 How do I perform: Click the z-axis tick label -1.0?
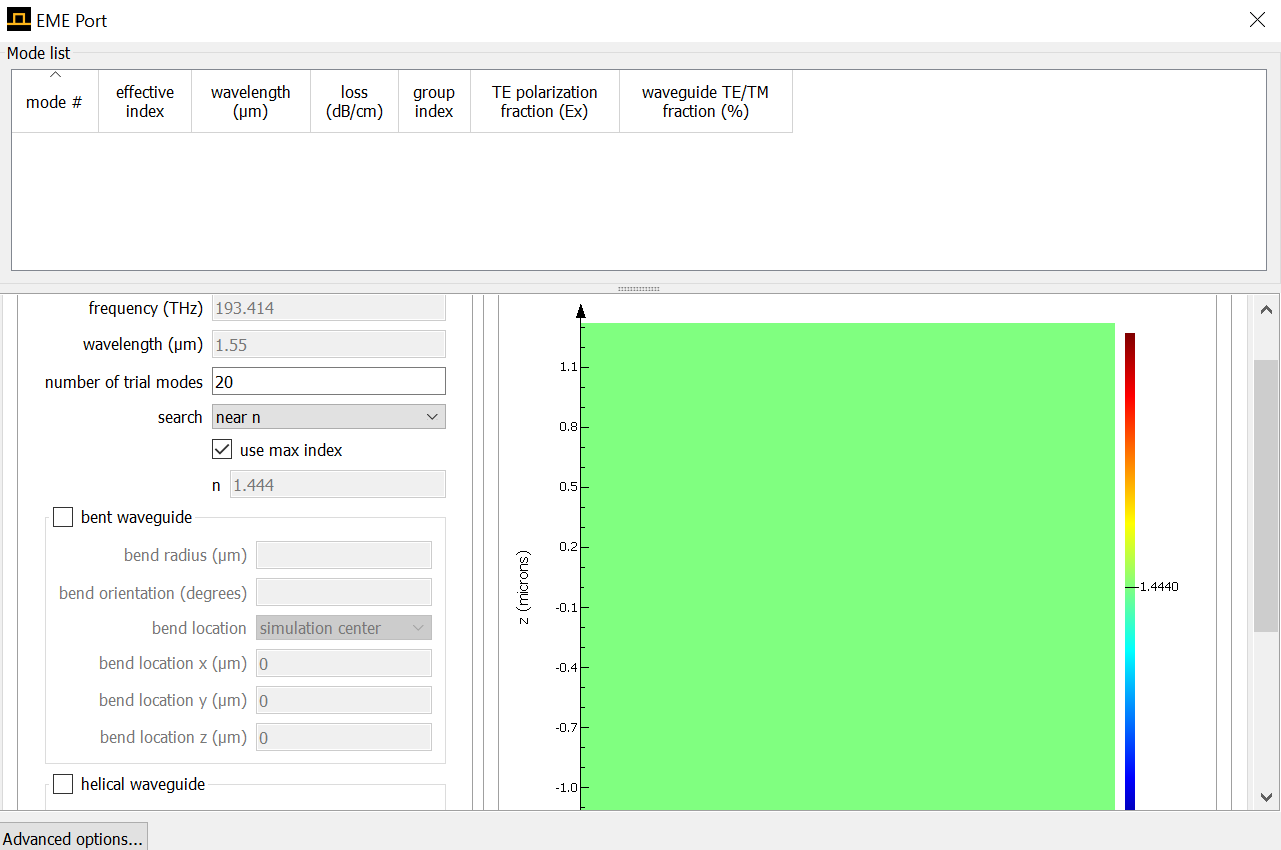tap(567, 787)
